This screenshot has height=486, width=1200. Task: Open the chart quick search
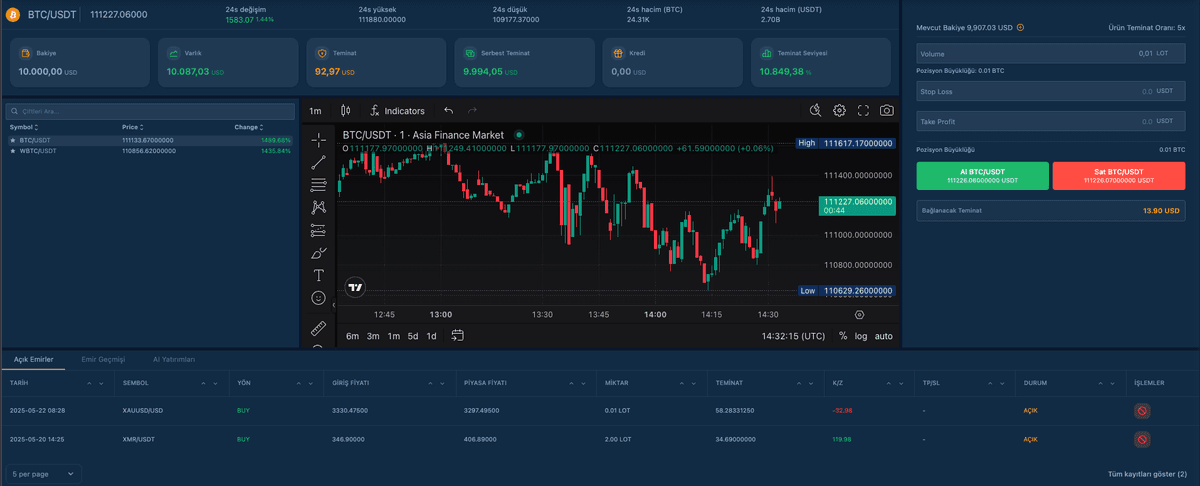pos(816,111)
